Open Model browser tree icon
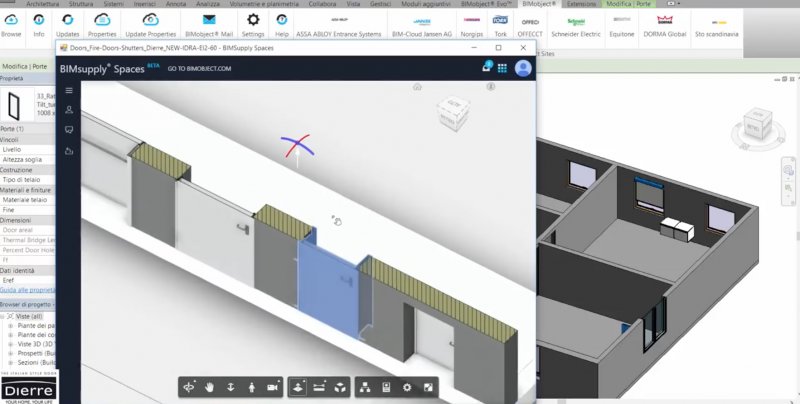 click(x=365, y=388)
